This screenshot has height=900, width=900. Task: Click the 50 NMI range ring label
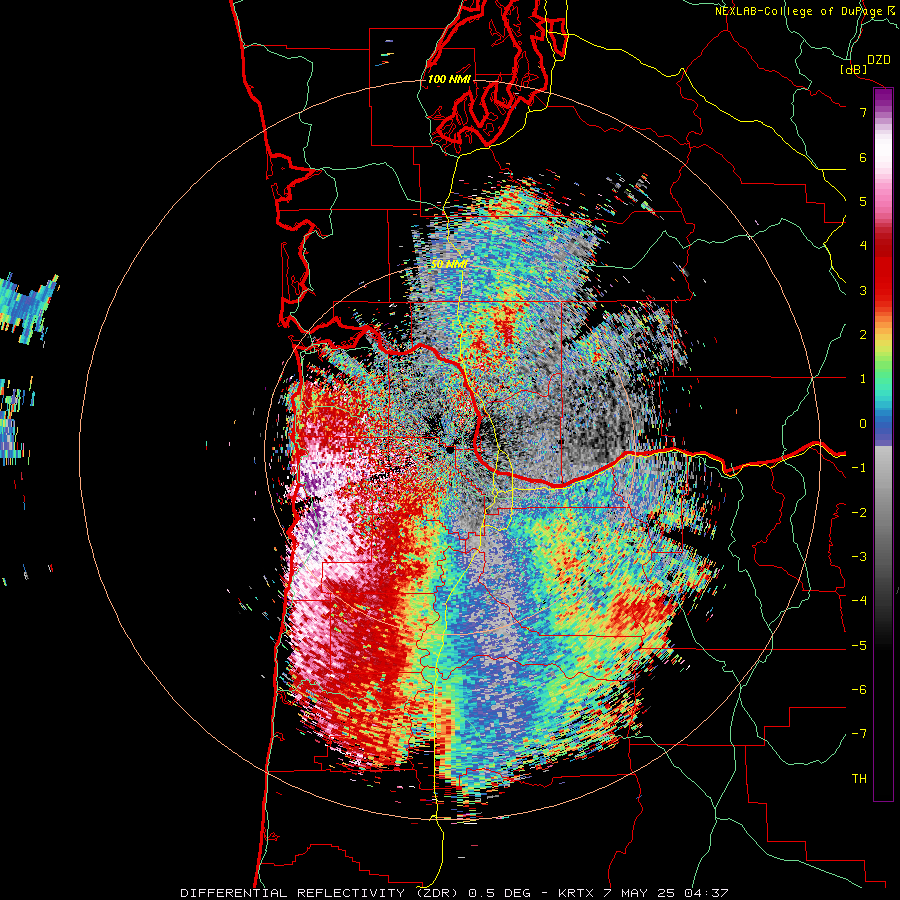coord(449,264)
